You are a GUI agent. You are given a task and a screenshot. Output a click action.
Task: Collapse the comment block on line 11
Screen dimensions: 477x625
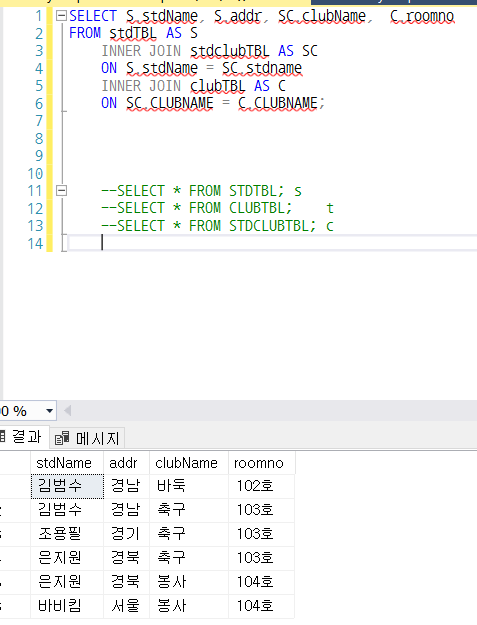[61, 191]
